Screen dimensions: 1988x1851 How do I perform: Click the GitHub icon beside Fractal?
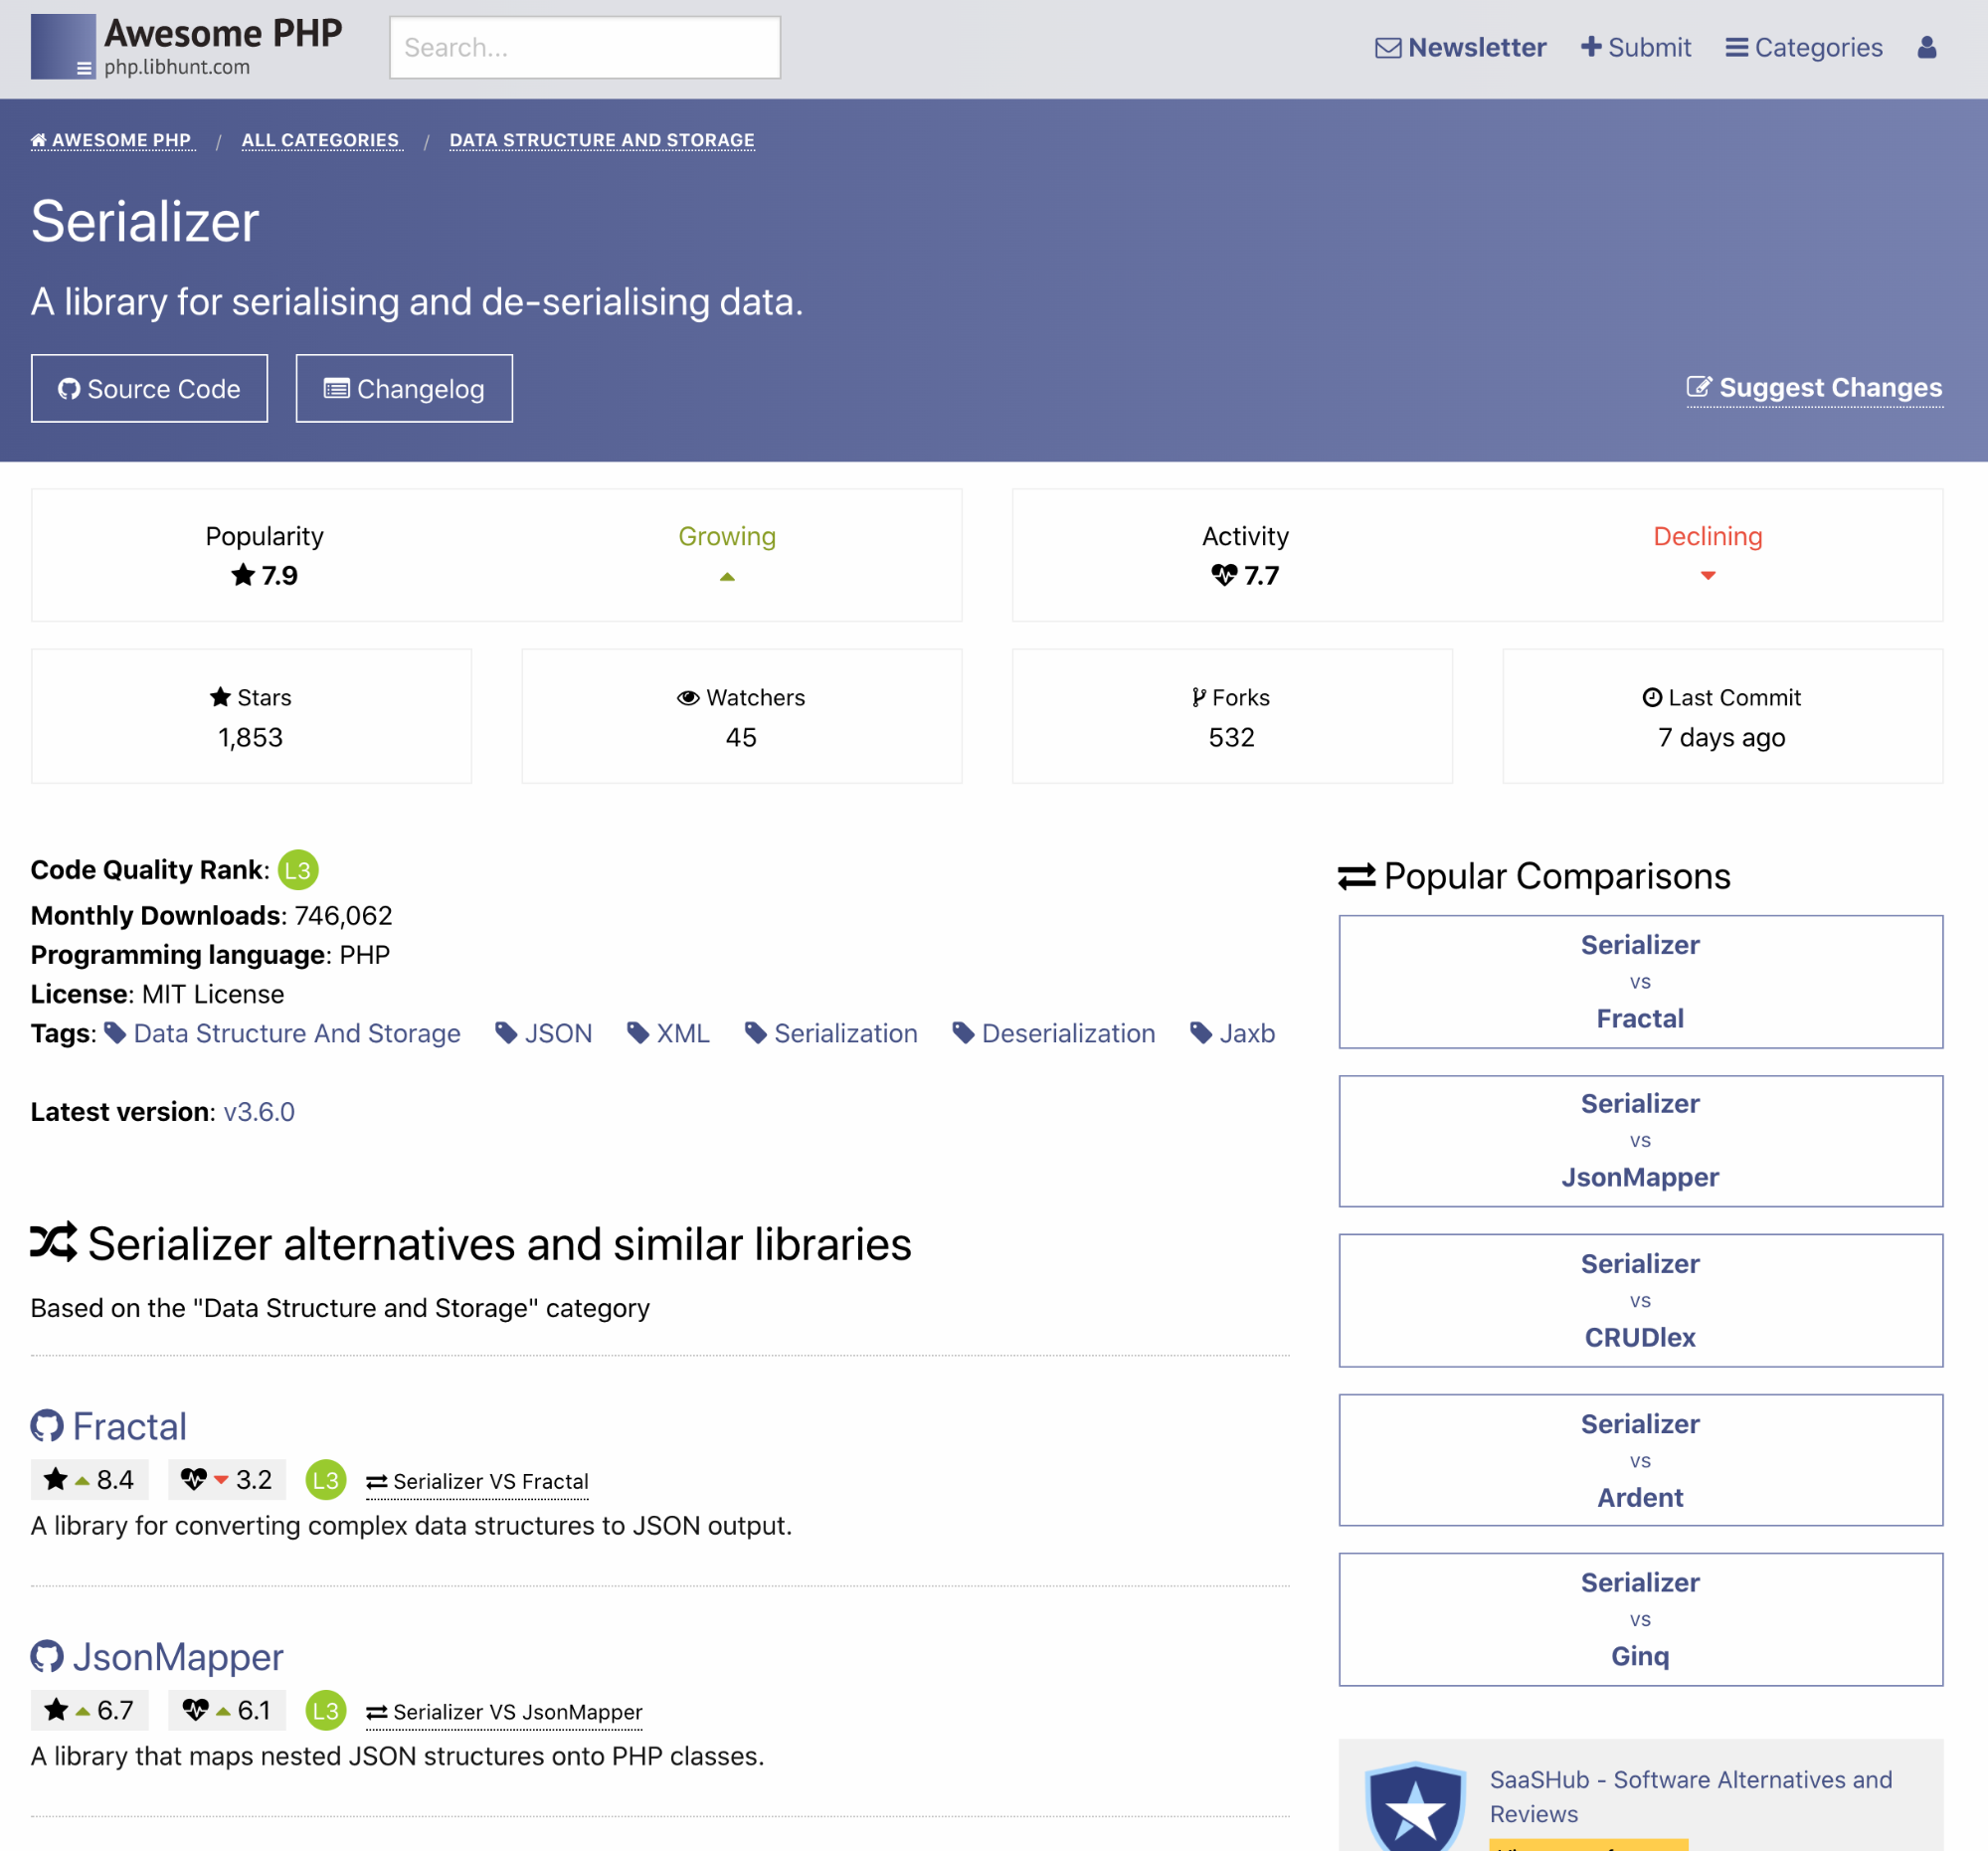[x=47, y=1426]
